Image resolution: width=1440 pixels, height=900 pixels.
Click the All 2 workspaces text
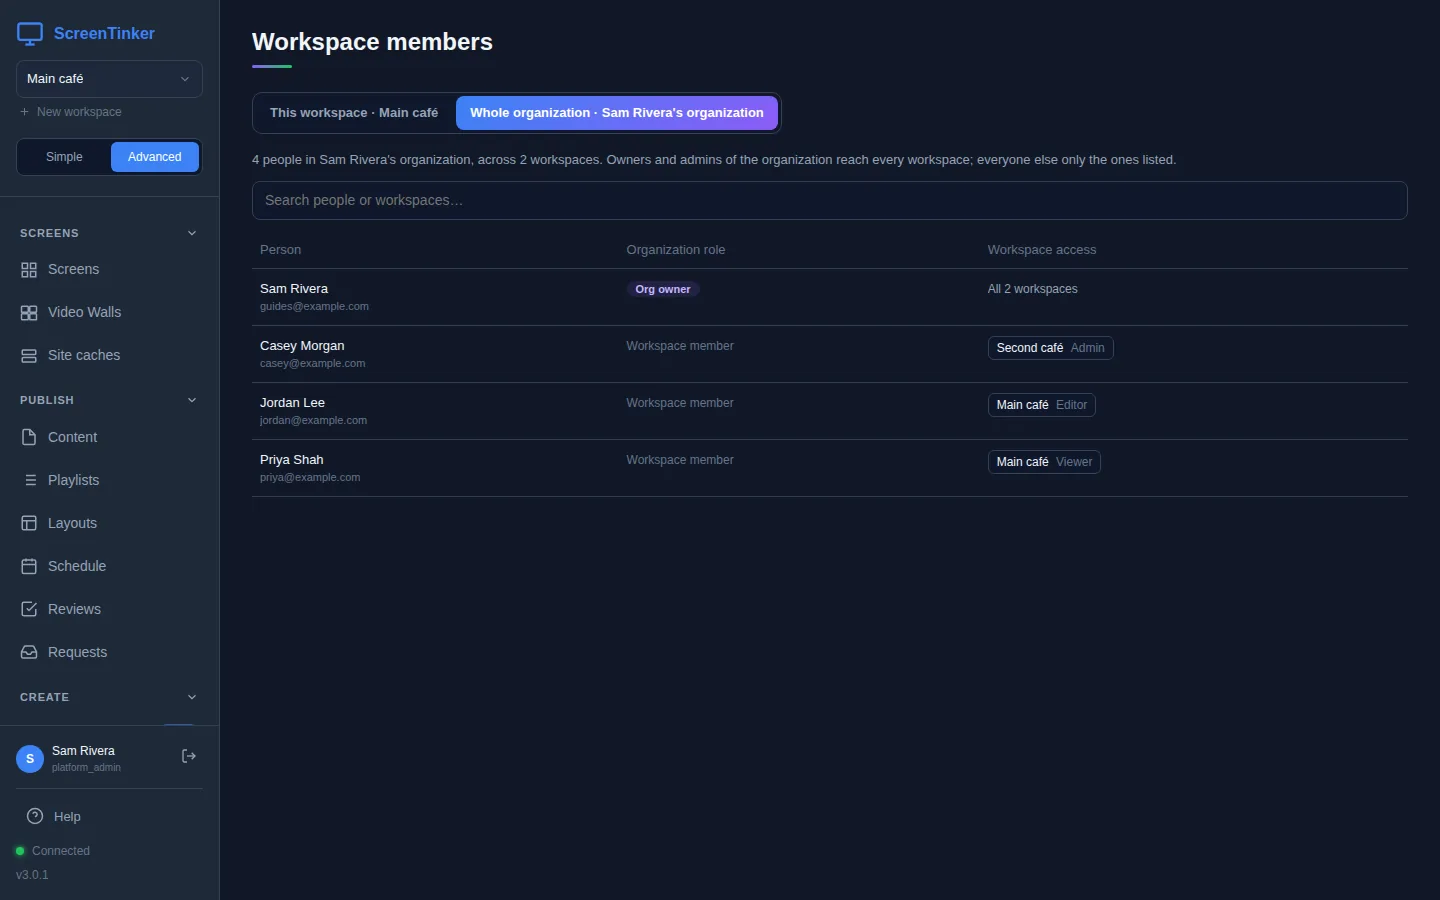(x=1033, y=289)
